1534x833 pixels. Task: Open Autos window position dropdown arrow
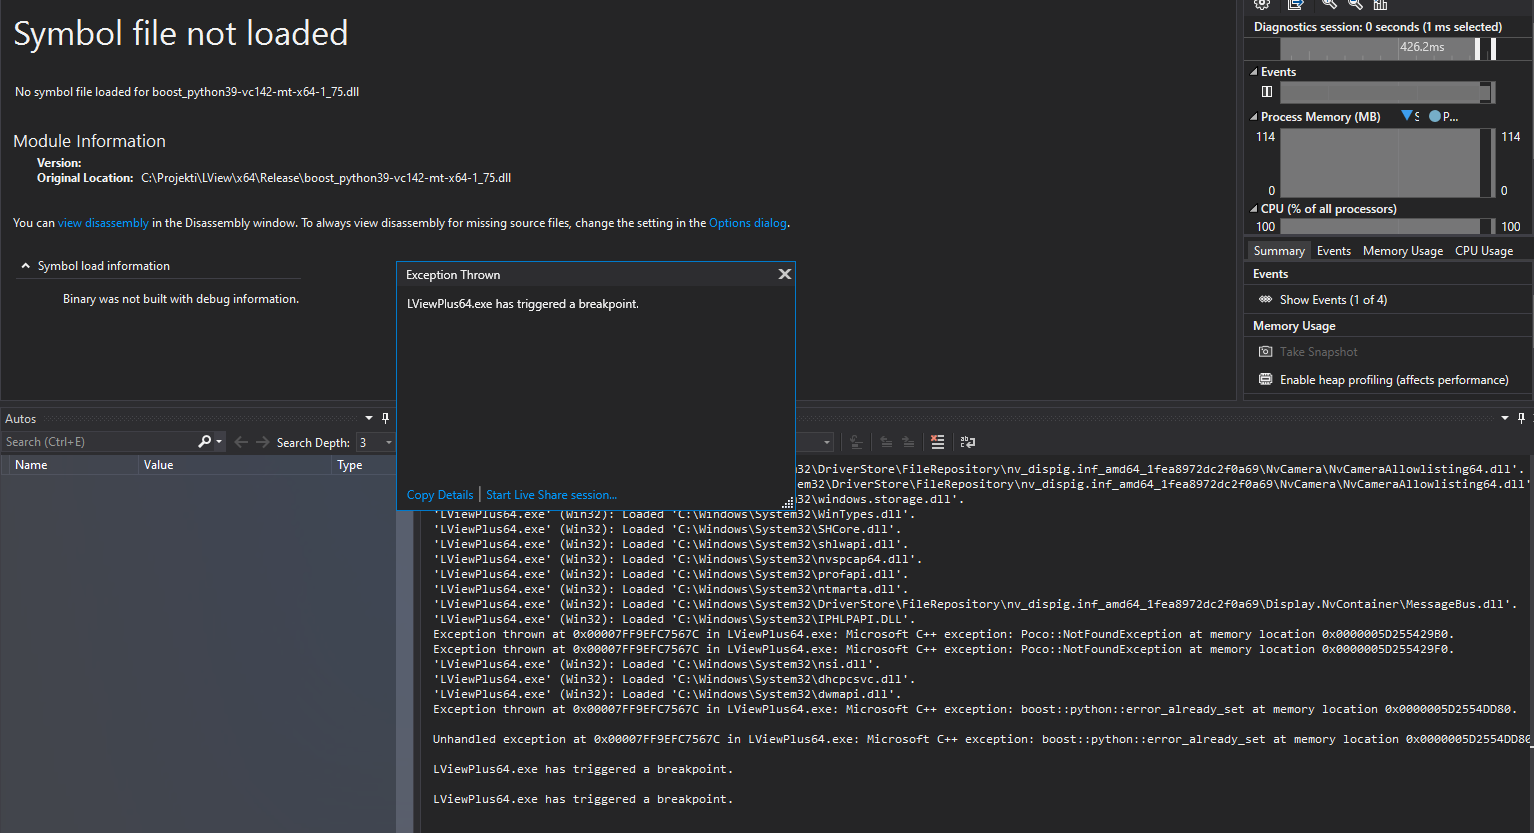pos(369,418)
